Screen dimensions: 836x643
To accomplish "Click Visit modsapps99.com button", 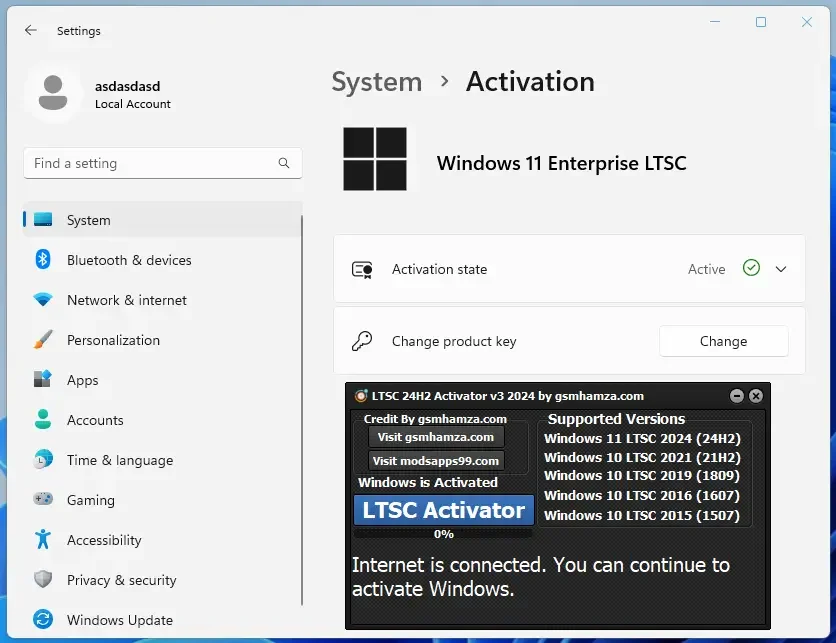I will pos(436,461).
